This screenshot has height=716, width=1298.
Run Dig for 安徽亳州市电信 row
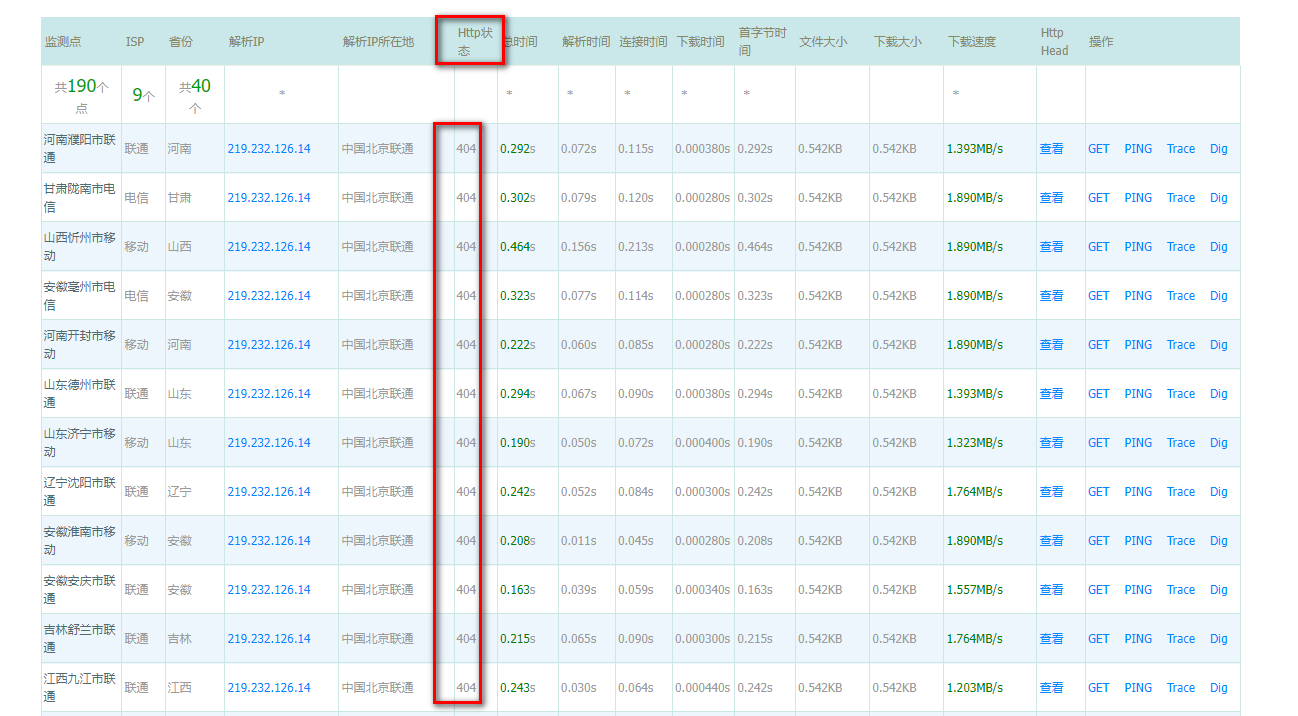1219,296
